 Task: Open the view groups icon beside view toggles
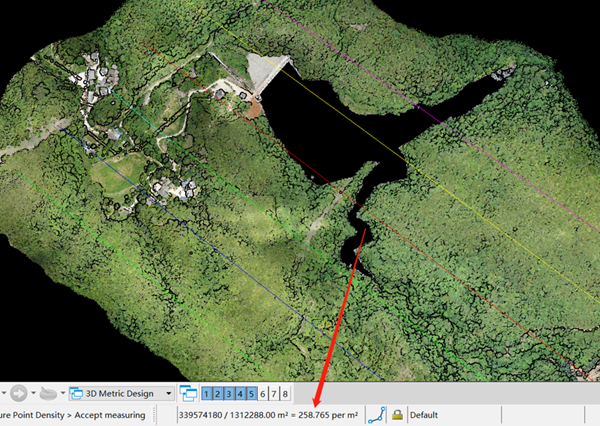[x=188, y=393]
